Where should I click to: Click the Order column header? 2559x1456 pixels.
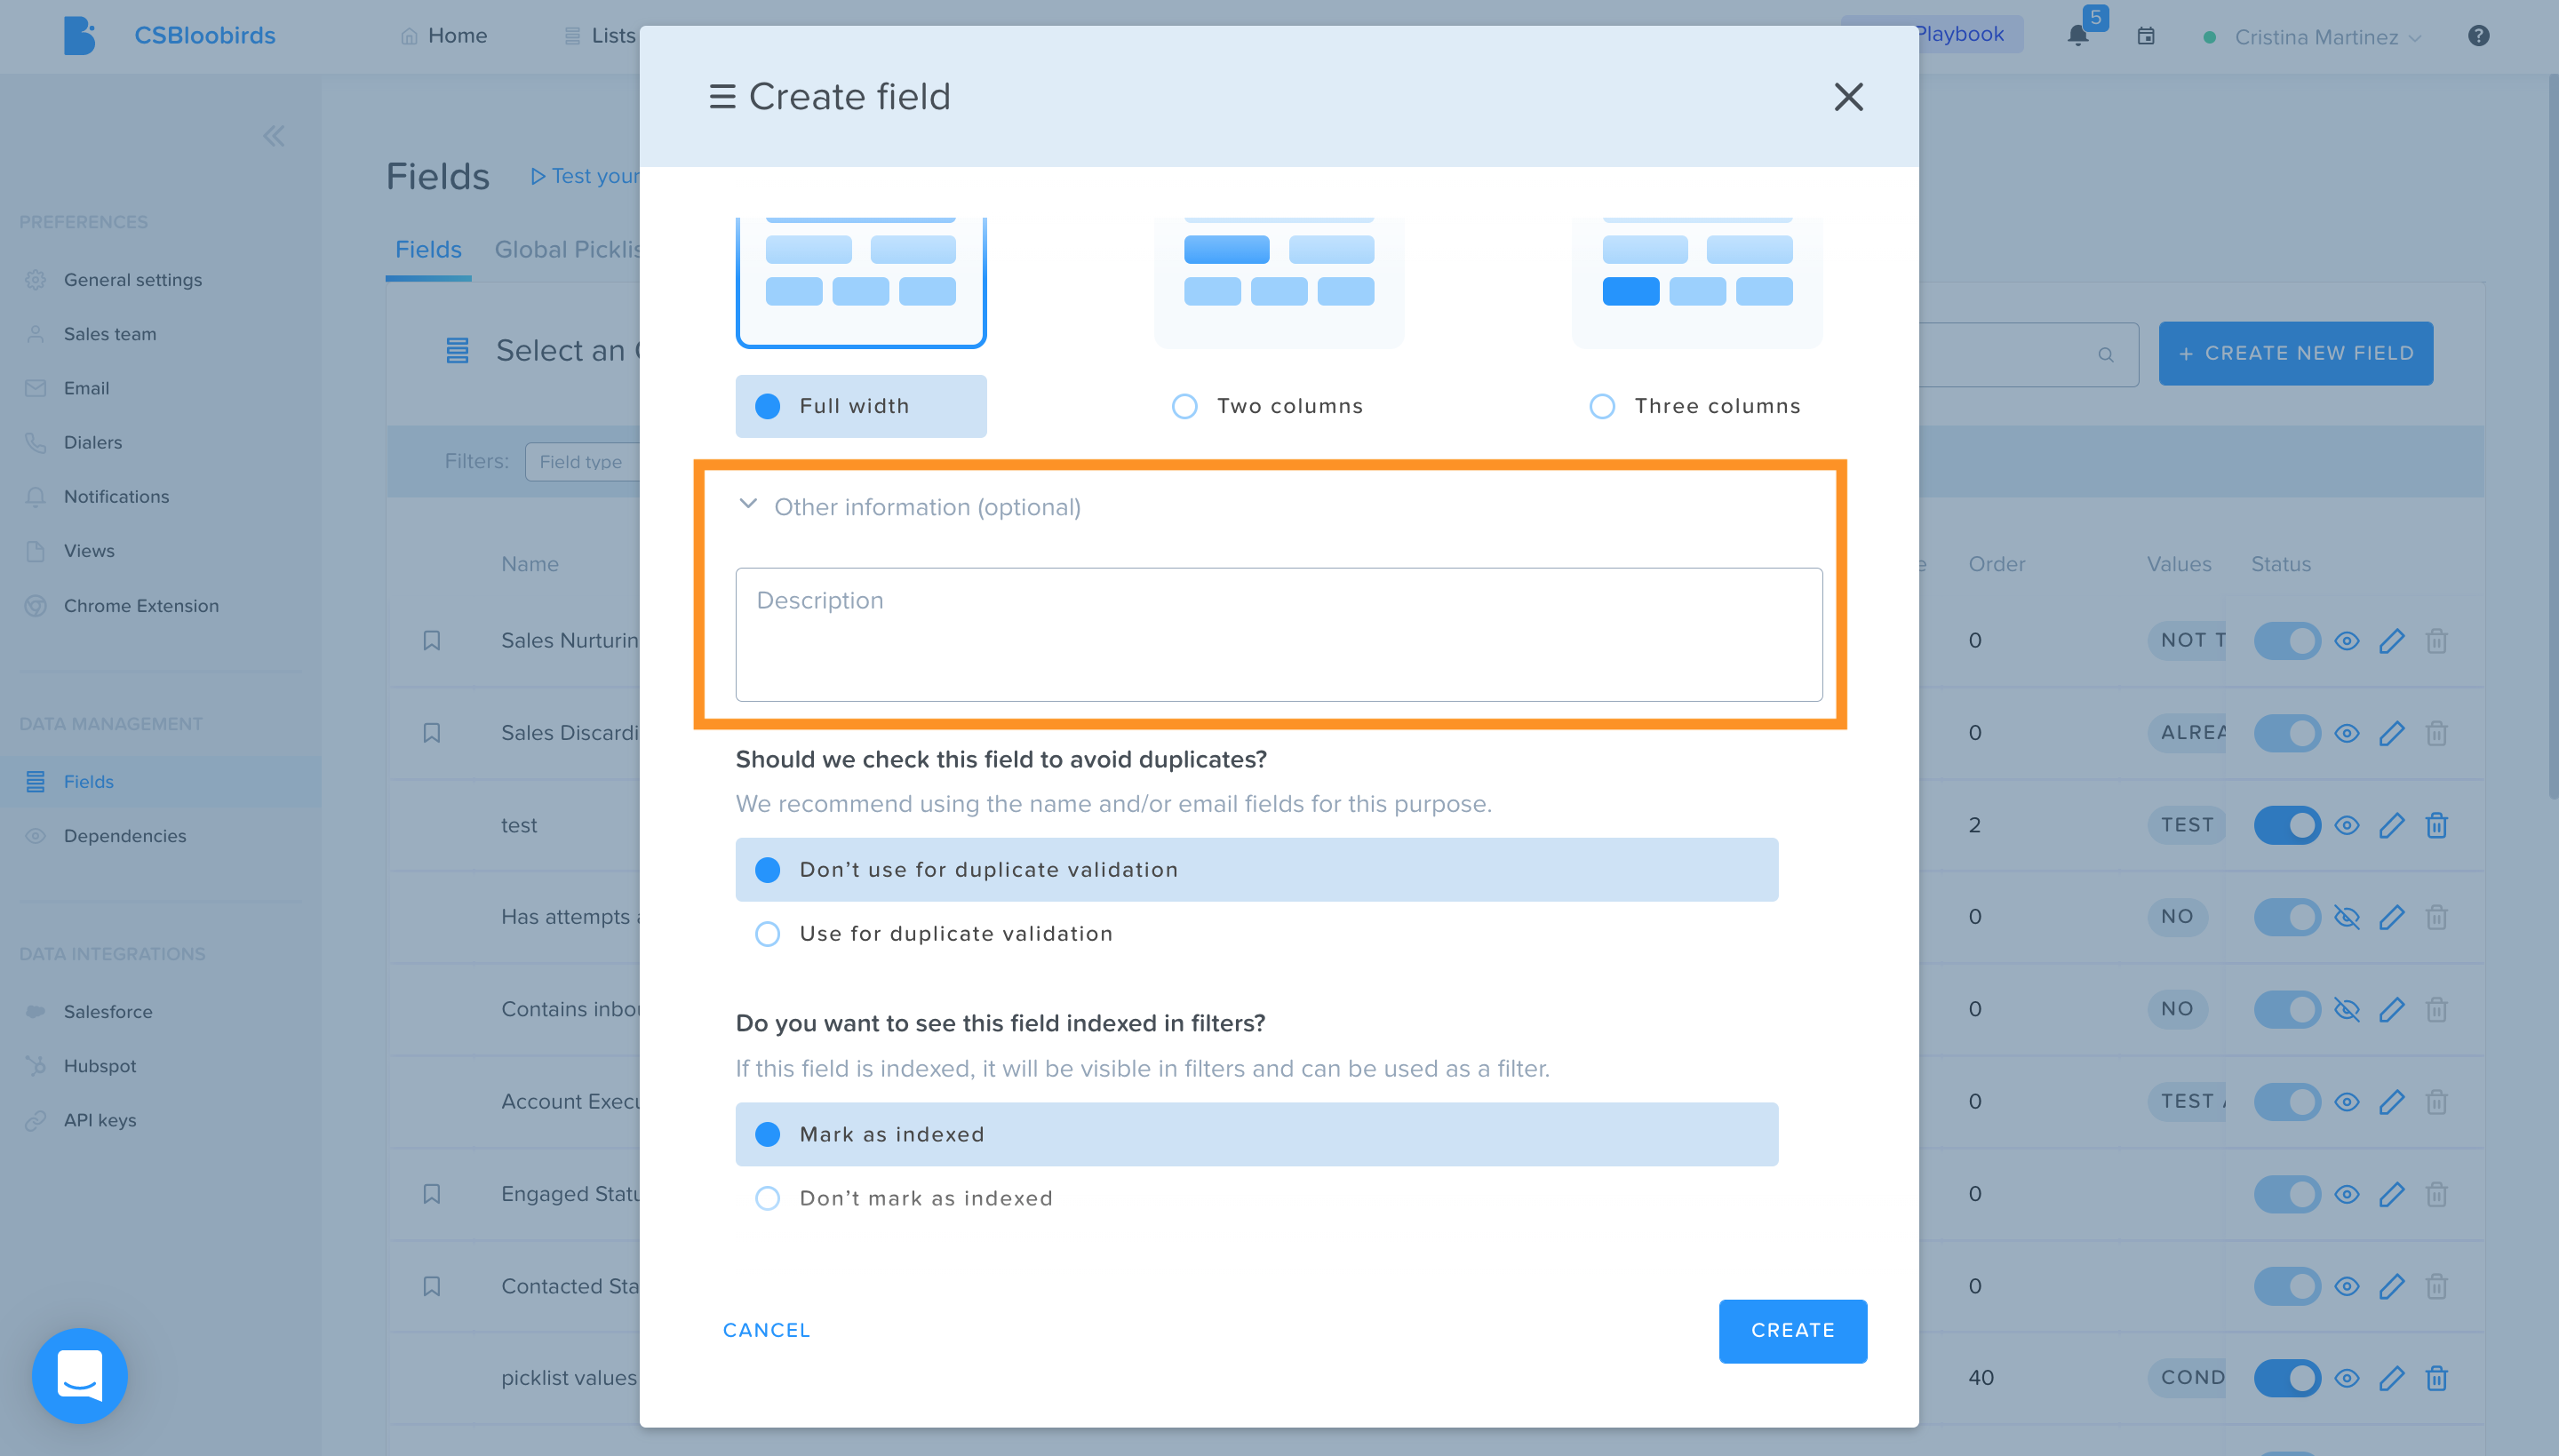(x=1996, y=564)
